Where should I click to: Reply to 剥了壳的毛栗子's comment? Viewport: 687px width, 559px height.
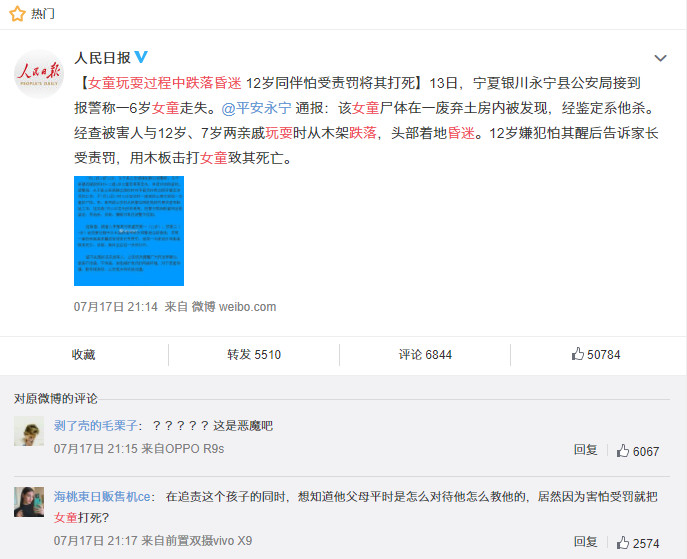586,450
